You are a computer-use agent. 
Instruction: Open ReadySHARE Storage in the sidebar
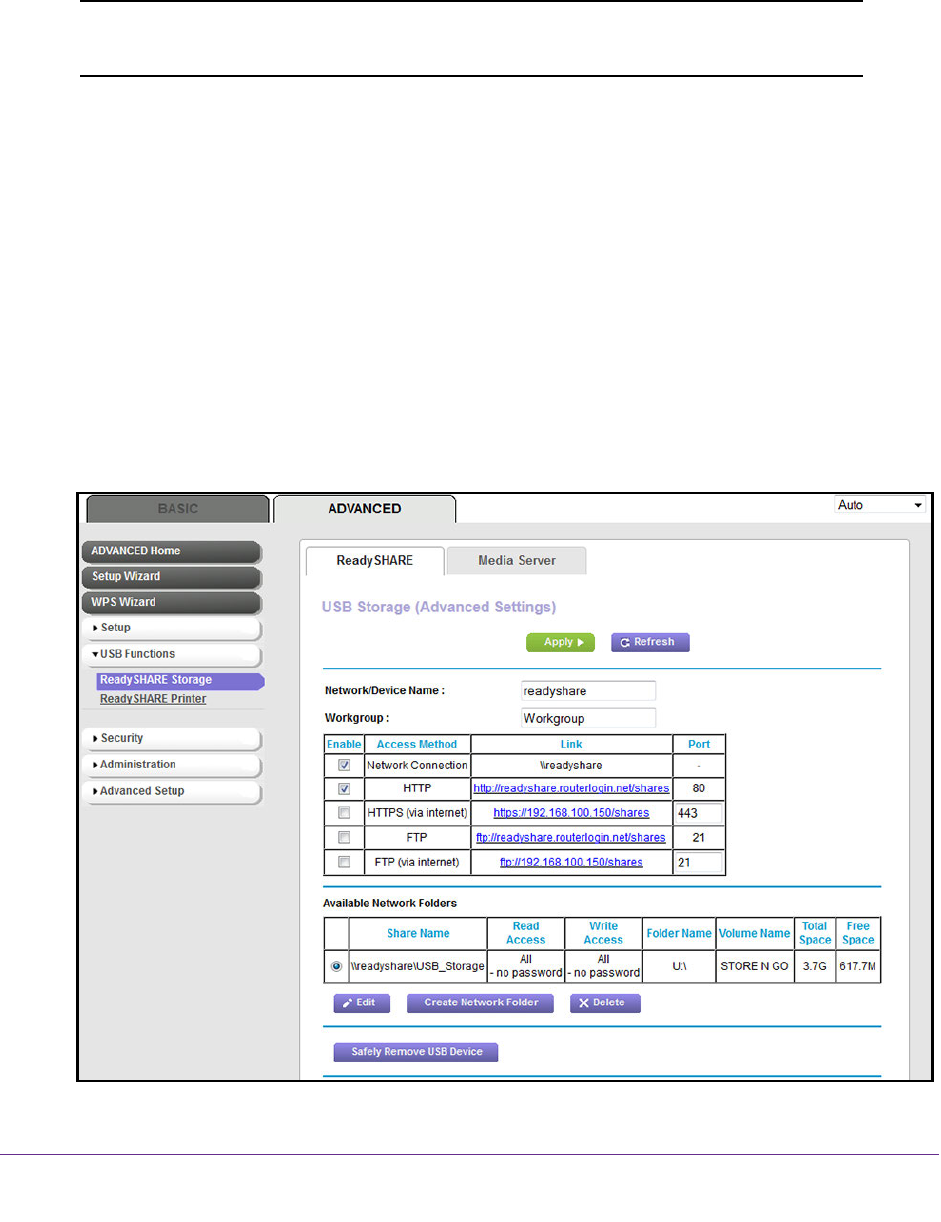tap(180, 680)
